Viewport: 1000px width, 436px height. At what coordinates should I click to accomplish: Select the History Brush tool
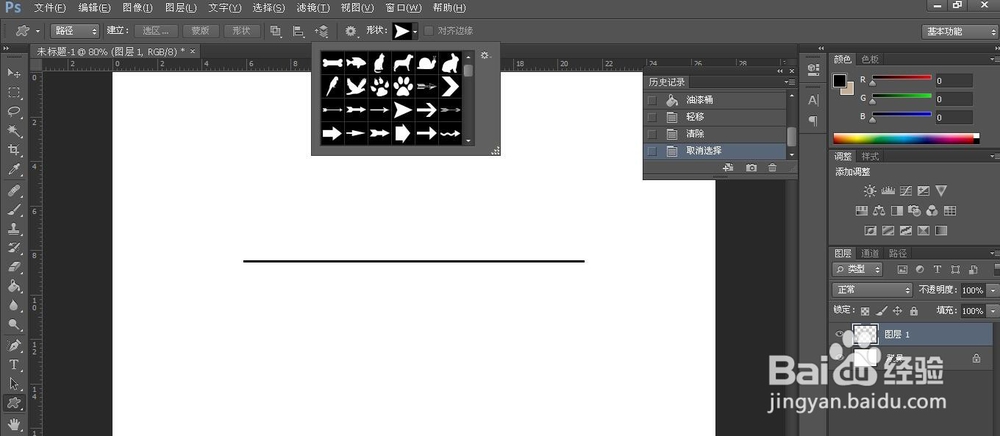pyautogui.click(x=13, y=248)
